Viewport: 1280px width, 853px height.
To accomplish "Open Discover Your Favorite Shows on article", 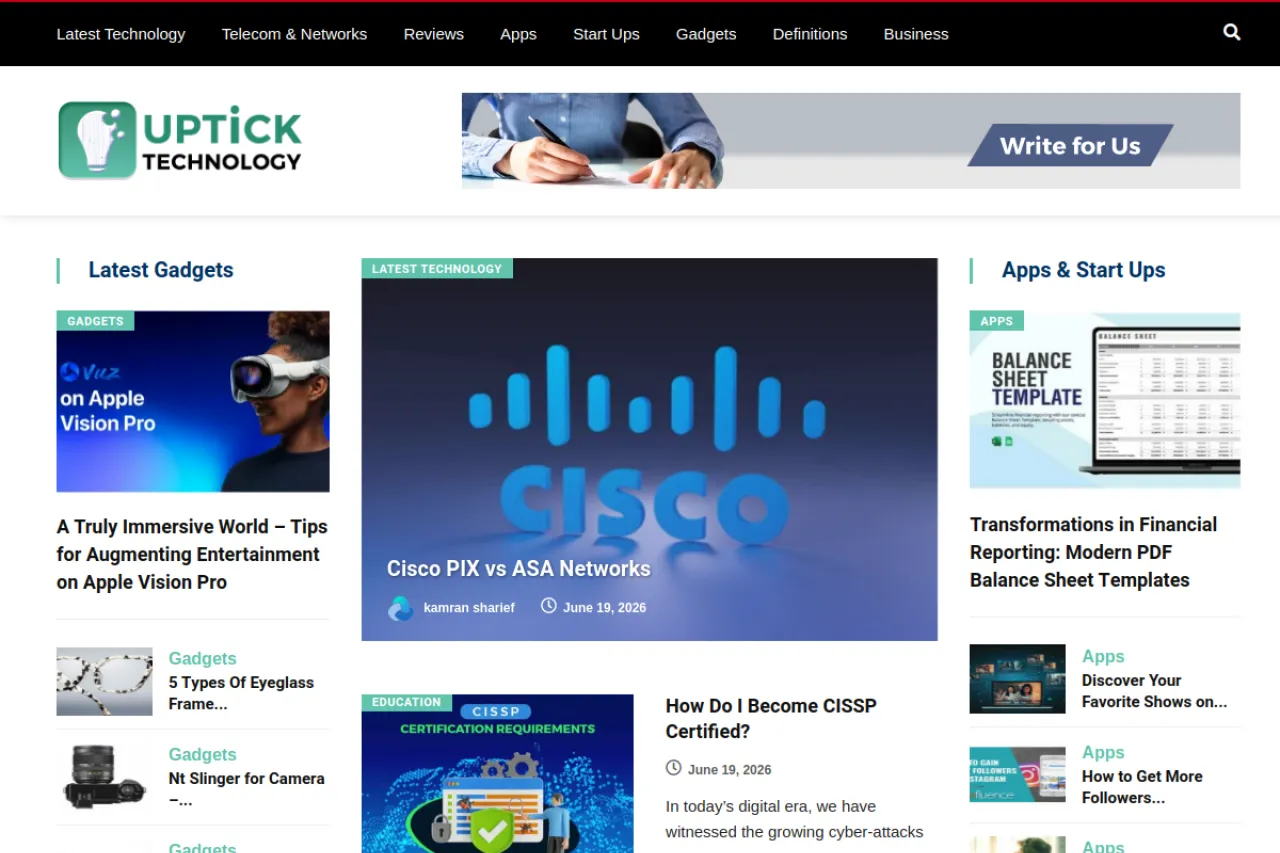I will 1155,691.
